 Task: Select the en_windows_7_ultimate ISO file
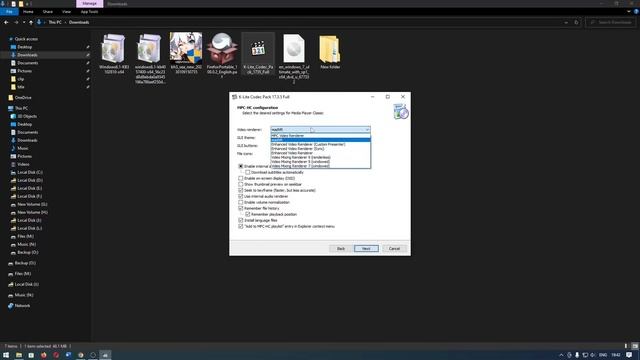[294, 58]
